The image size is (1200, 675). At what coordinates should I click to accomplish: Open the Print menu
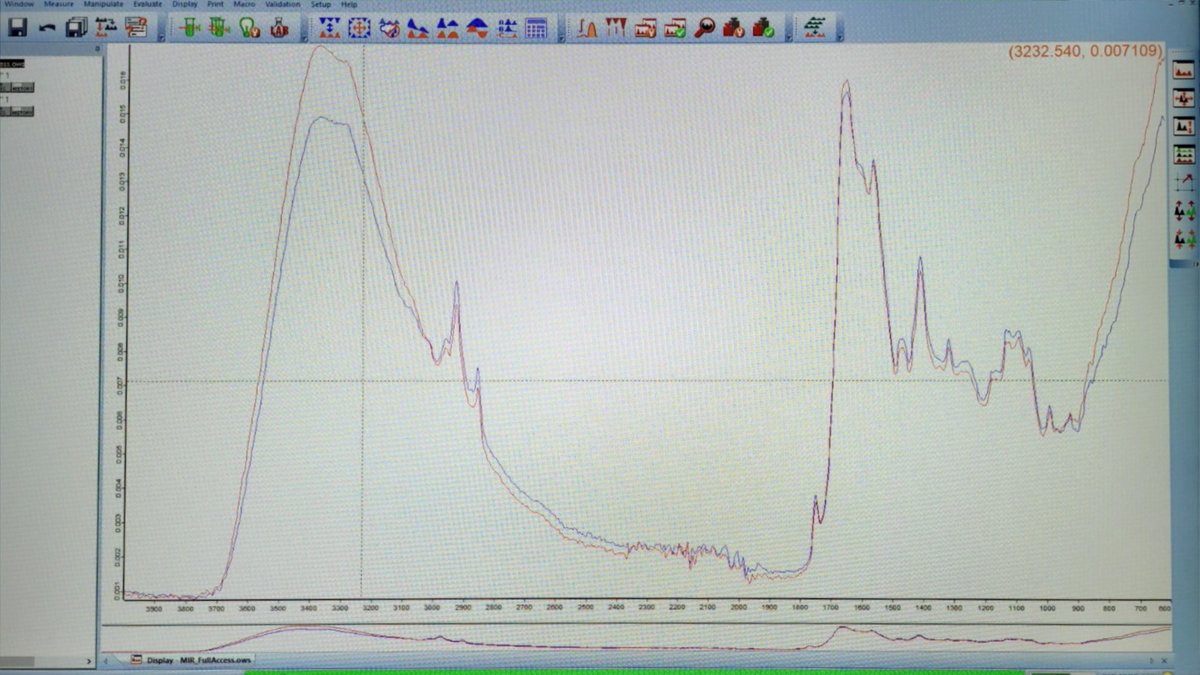pos(216,4)
